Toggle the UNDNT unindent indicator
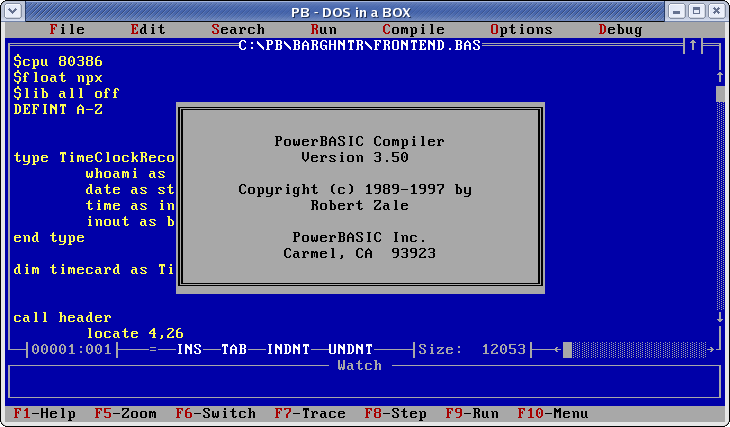This screenshot has height=427, width=730. tap(351, 349)
